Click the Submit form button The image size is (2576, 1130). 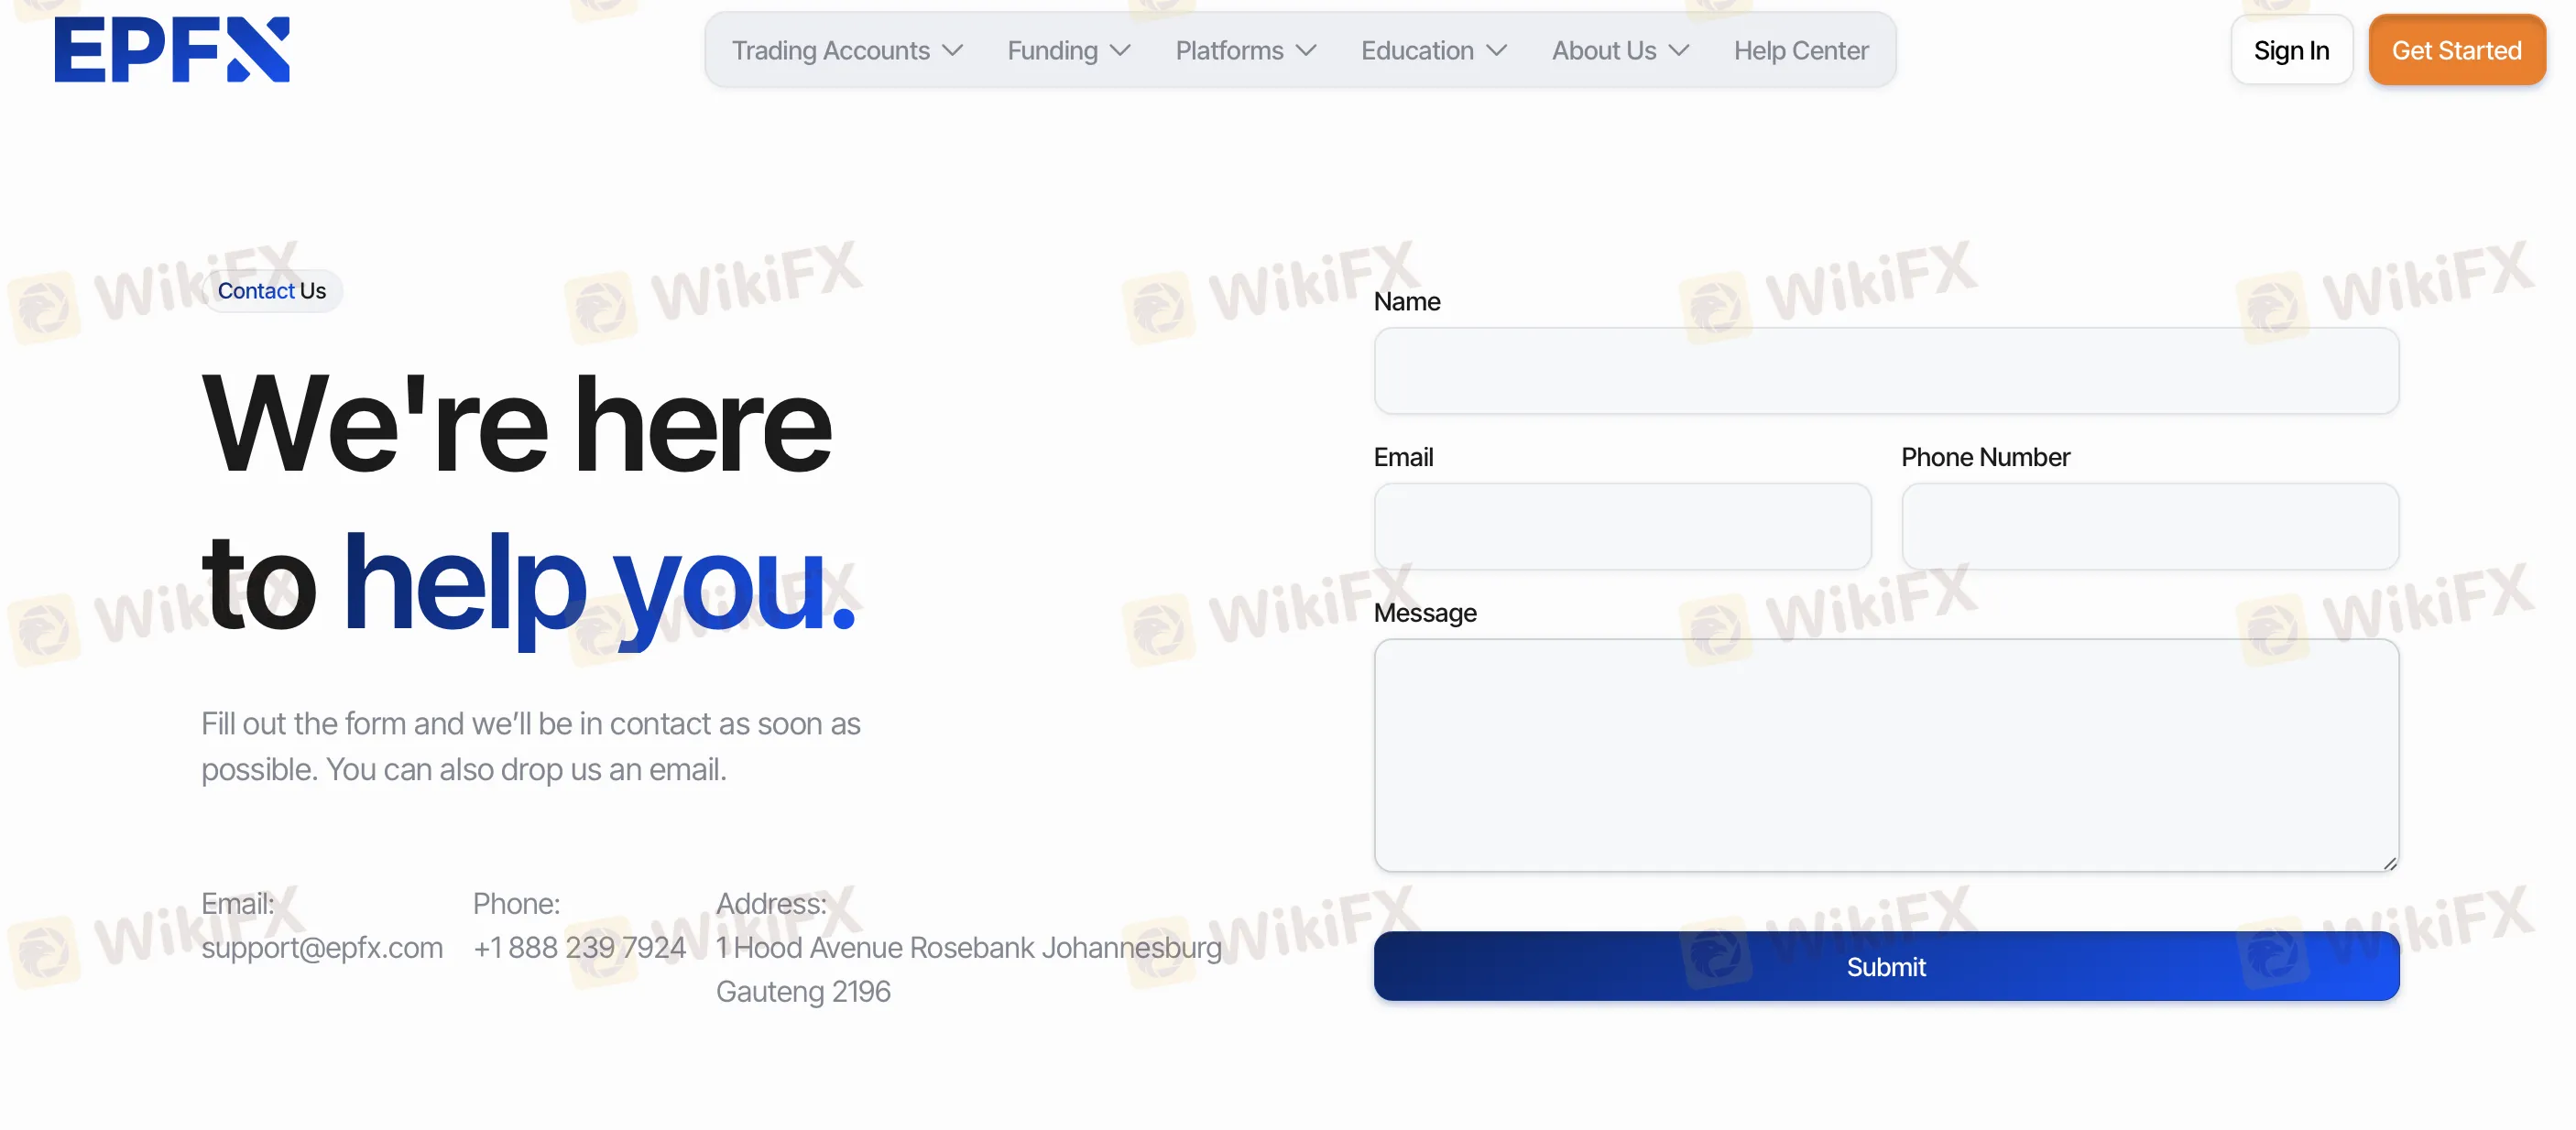1886,966
